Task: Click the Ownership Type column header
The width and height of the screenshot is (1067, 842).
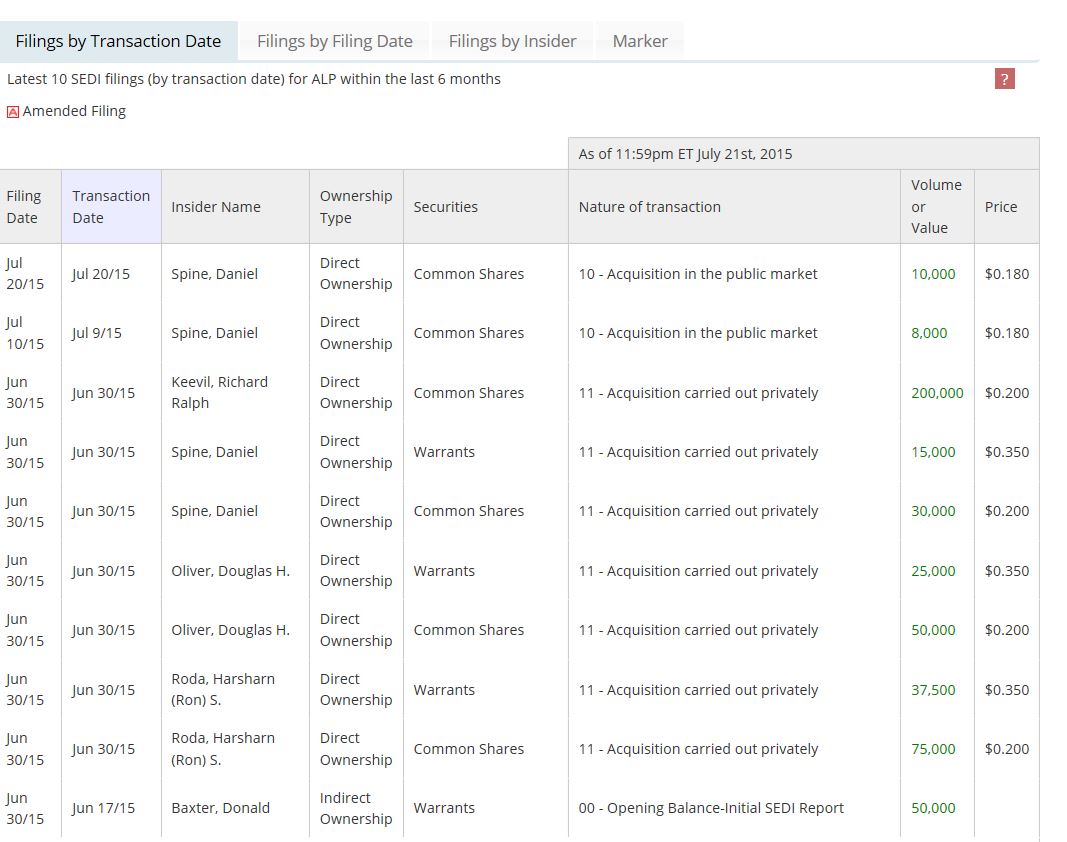Action: (x=355, y=207)
